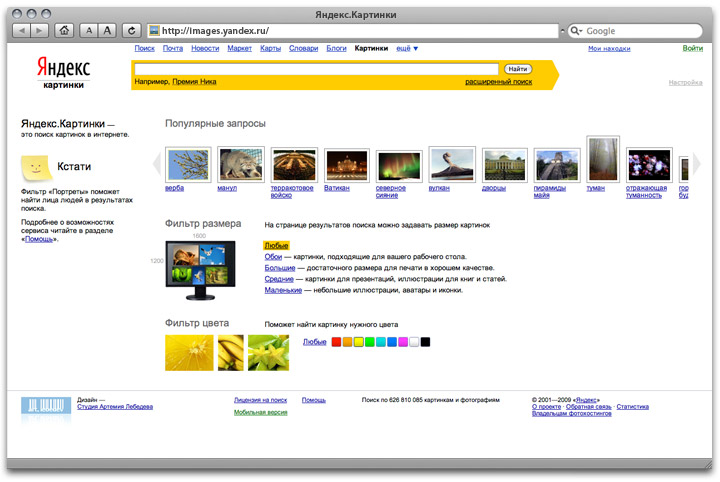Go to the browser home page icon
The width and height of the screenshot is (720, 482).
[64, 31]
